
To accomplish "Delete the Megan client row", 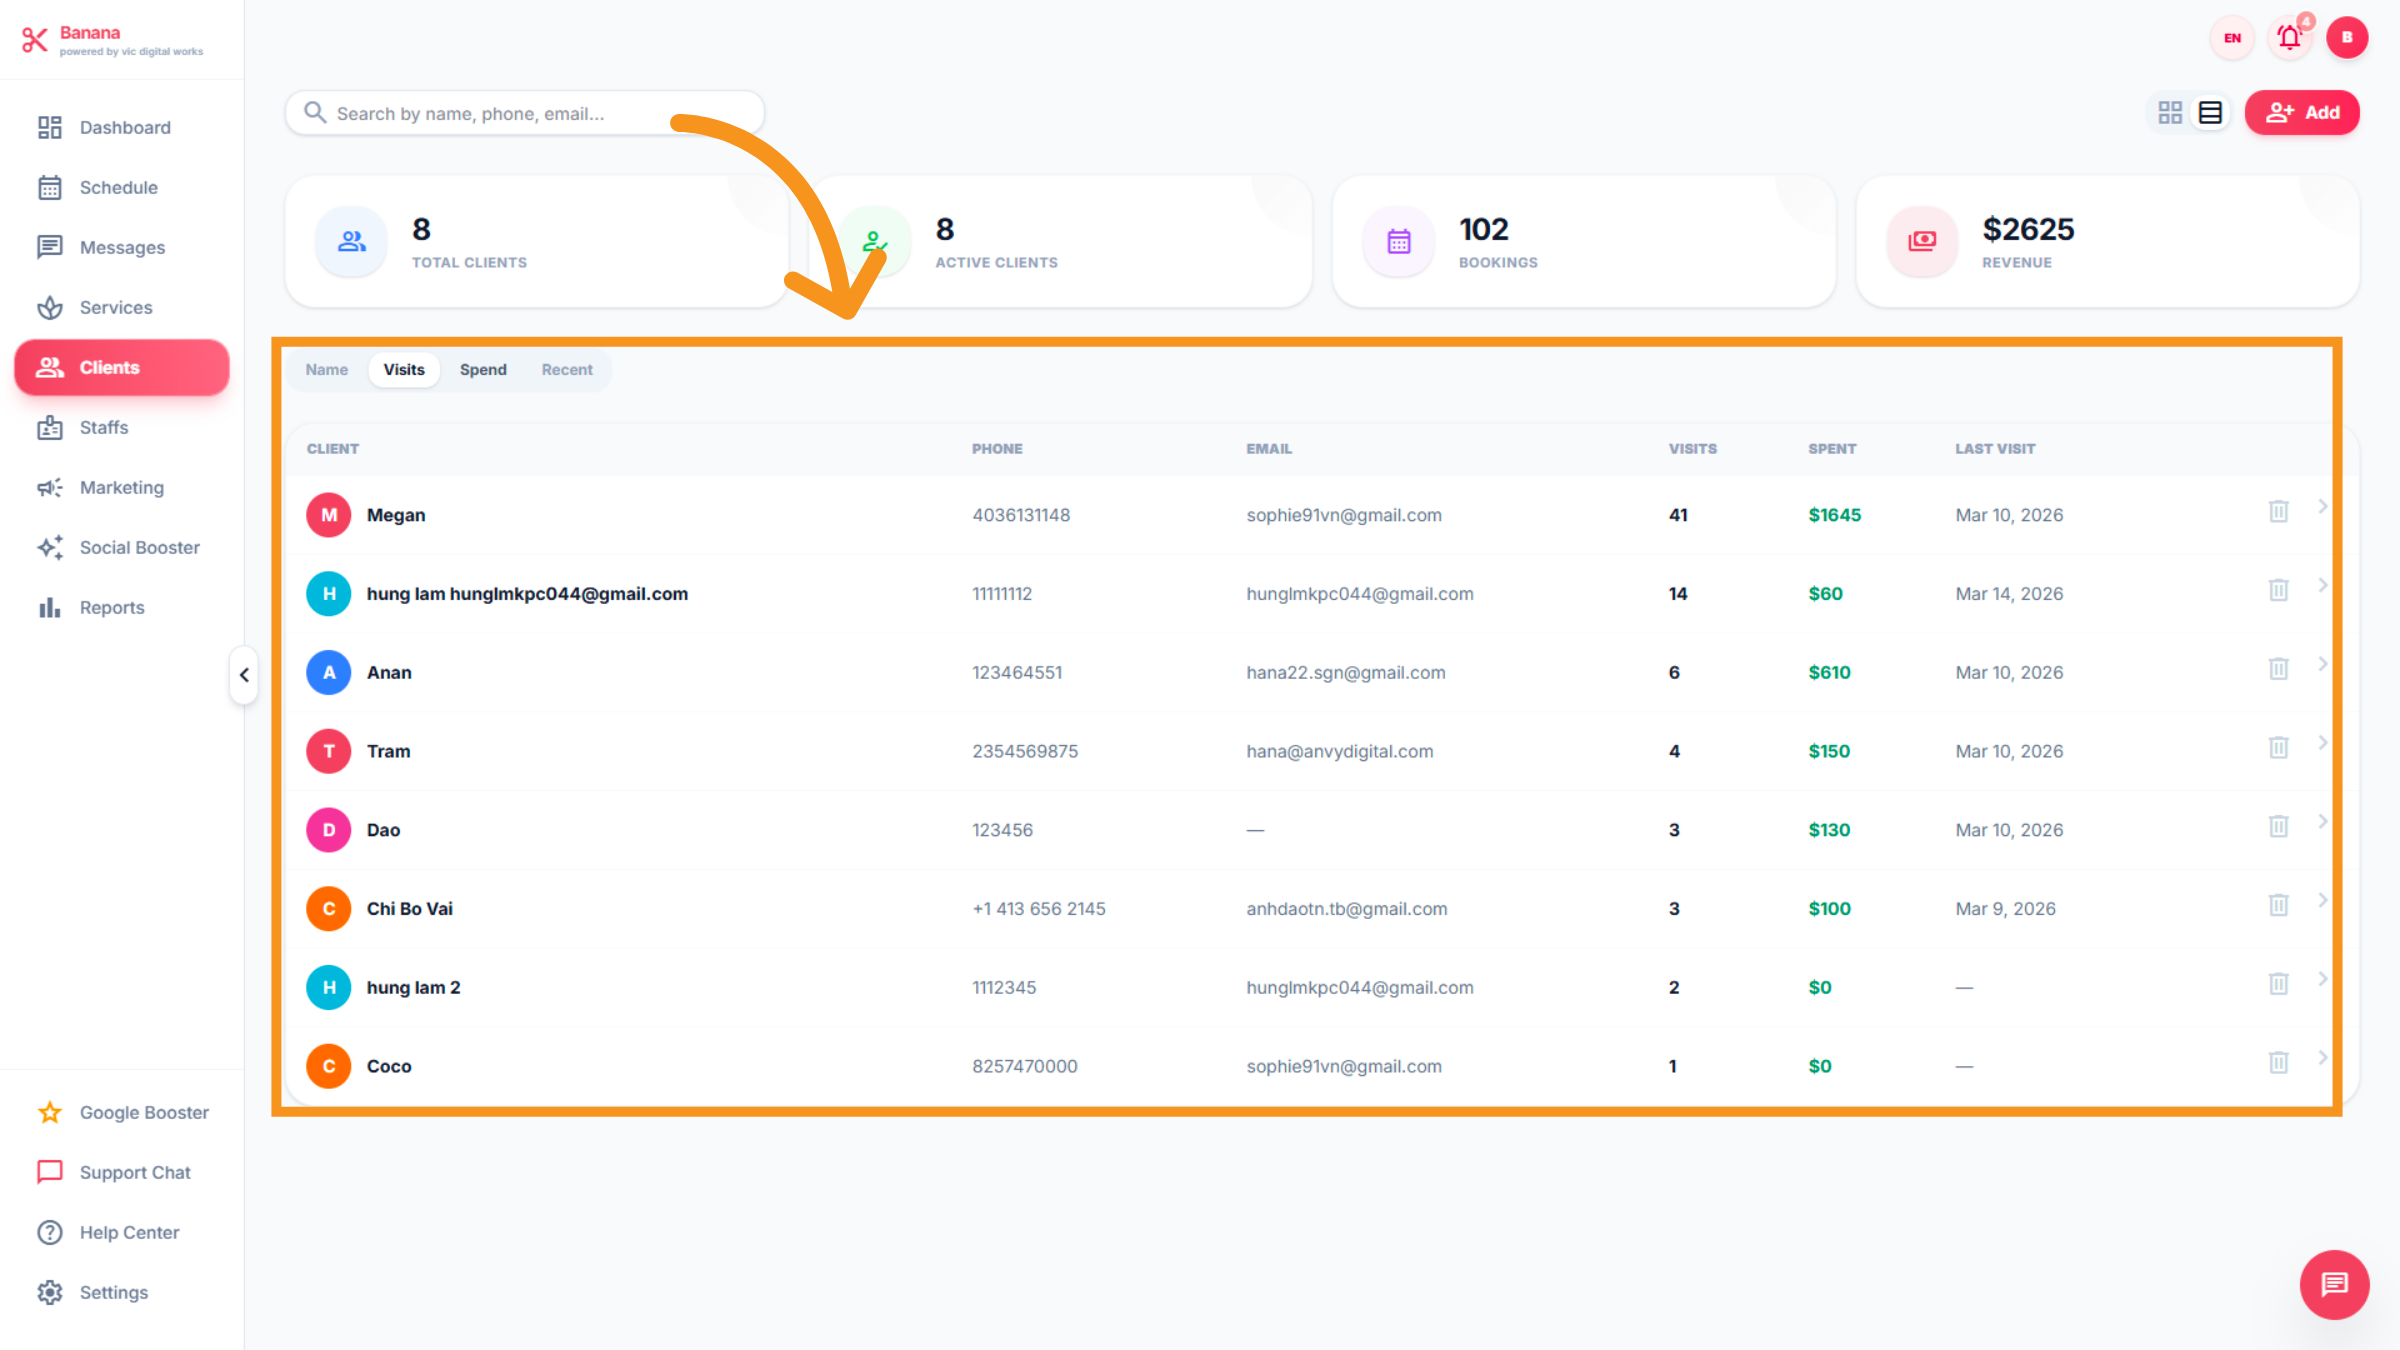I will coord(2278,511).
